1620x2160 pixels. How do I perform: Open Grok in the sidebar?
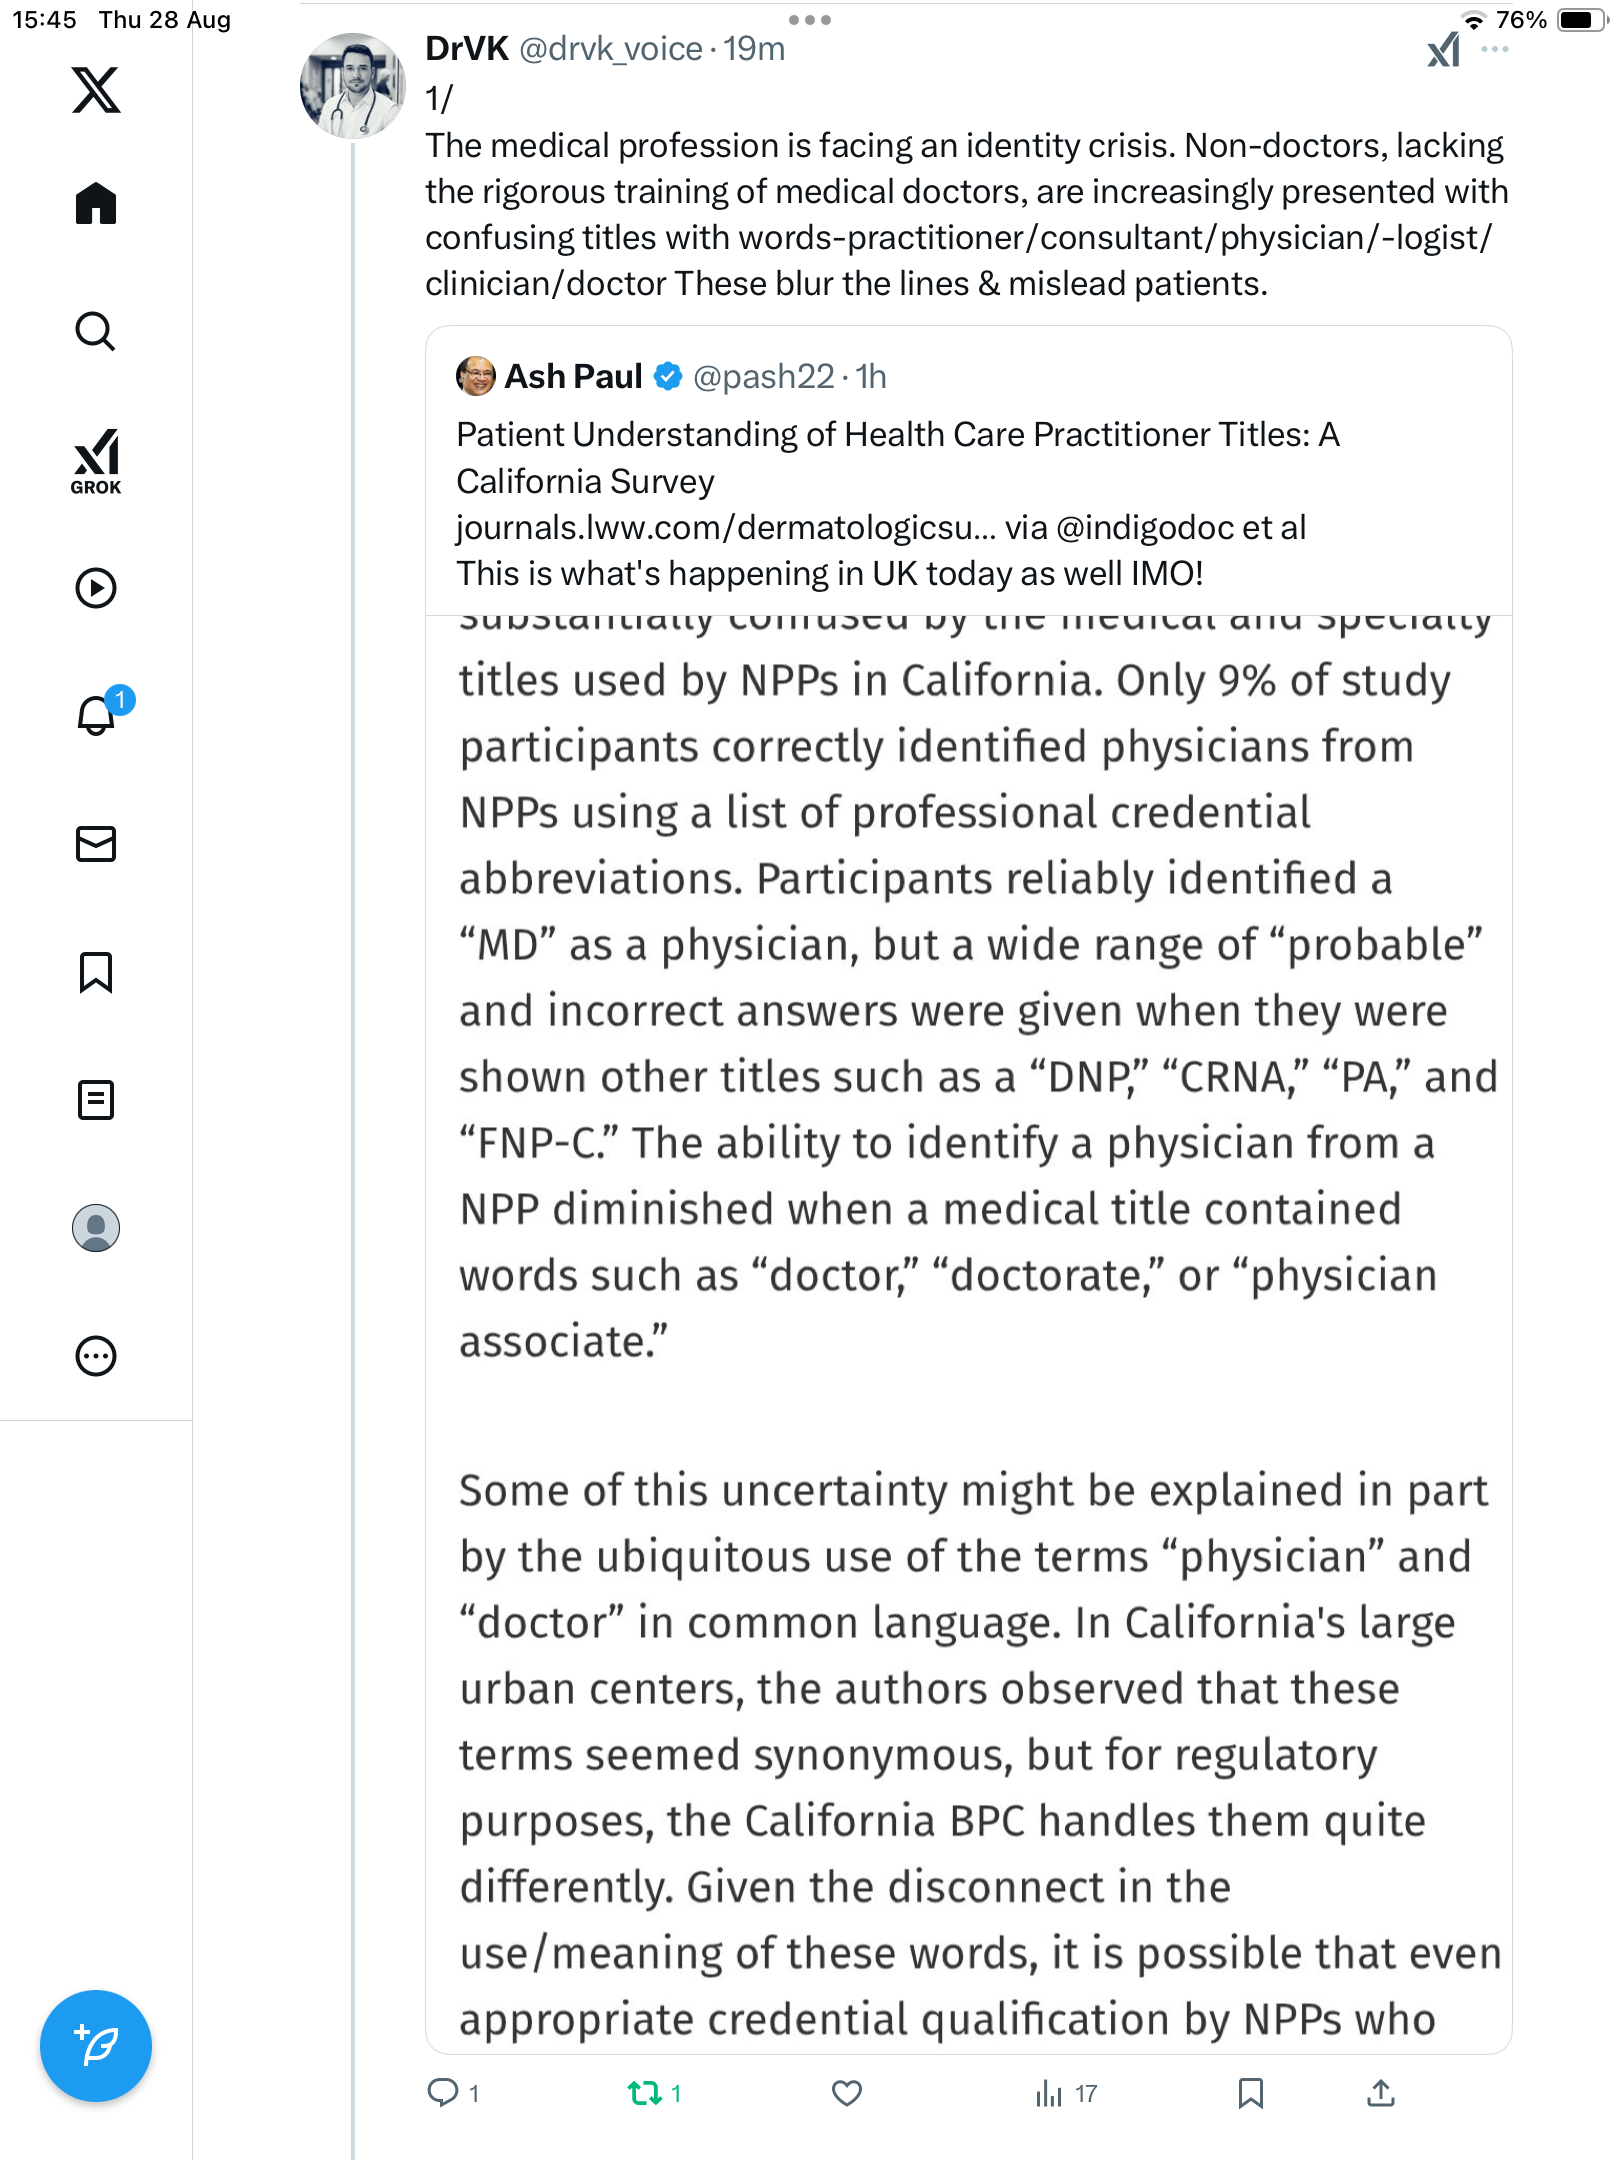click(x=96, y=461)
